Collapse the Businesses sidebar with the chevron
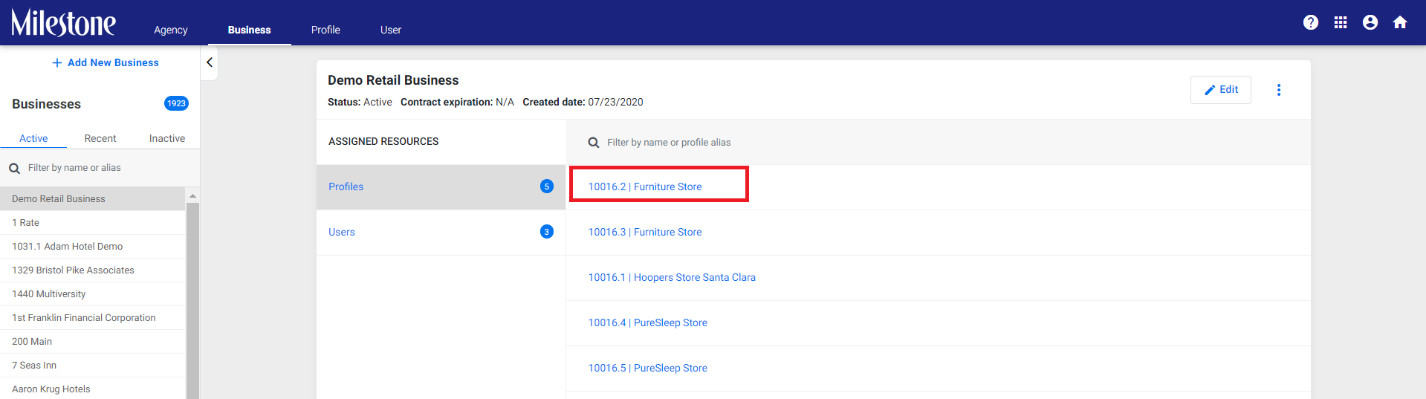 pos(209,62)
